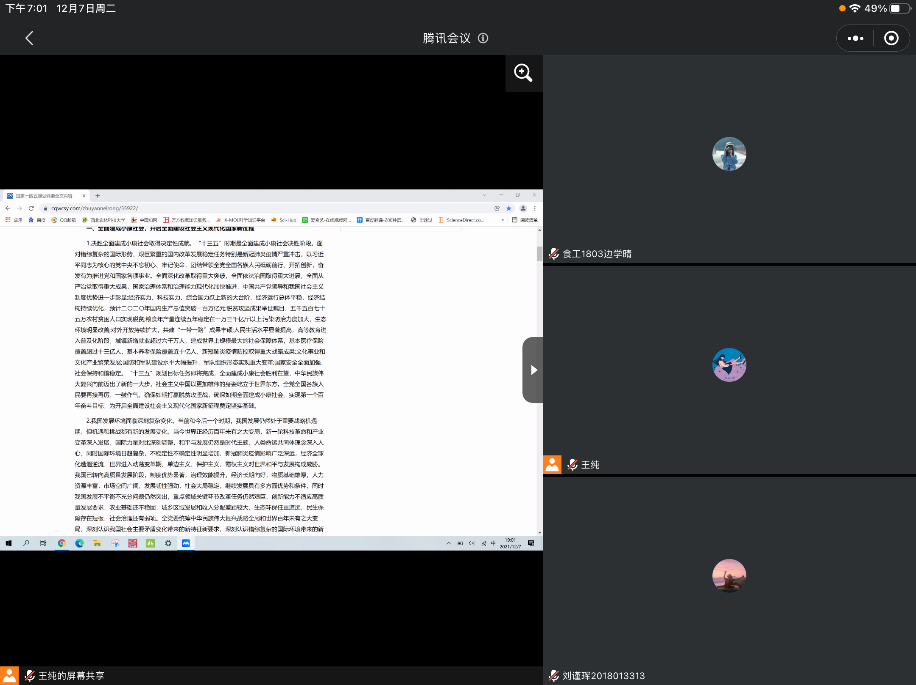
Task: Tap the orange host badge next to 王纯
Action: [x=552, y=465]
